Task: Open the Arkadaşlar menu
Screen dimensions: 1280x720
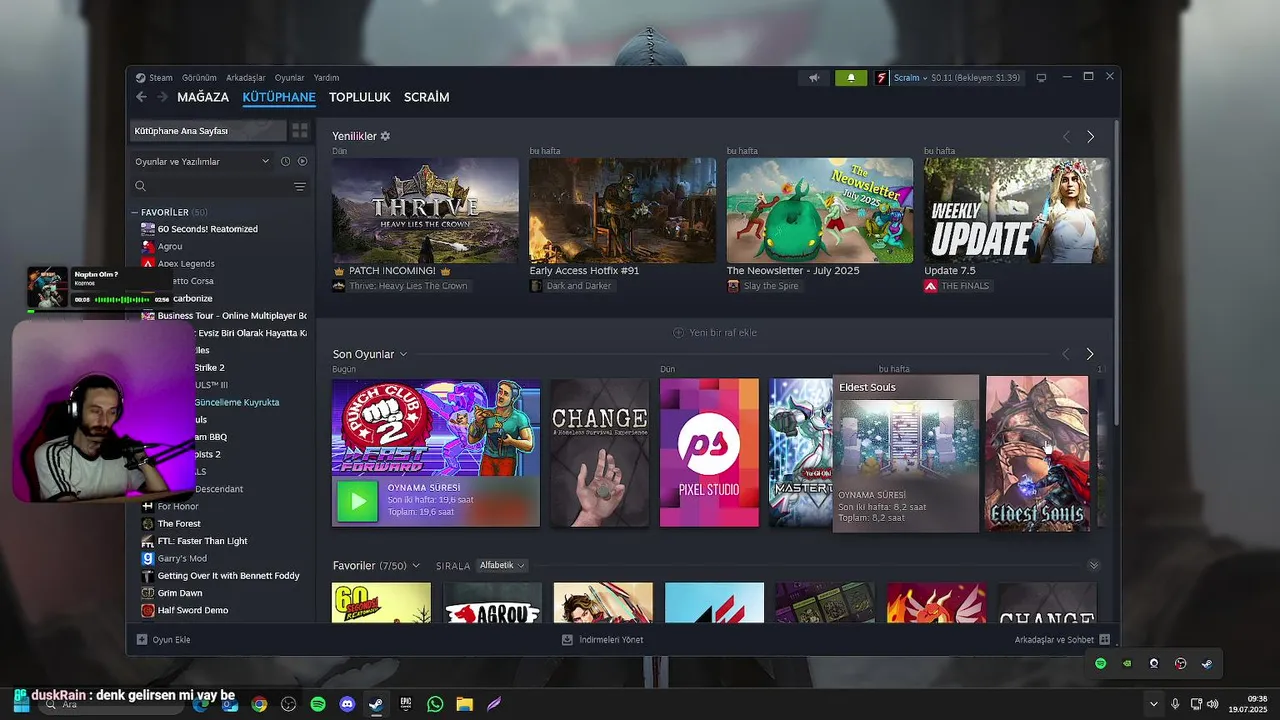Action: 246,77
